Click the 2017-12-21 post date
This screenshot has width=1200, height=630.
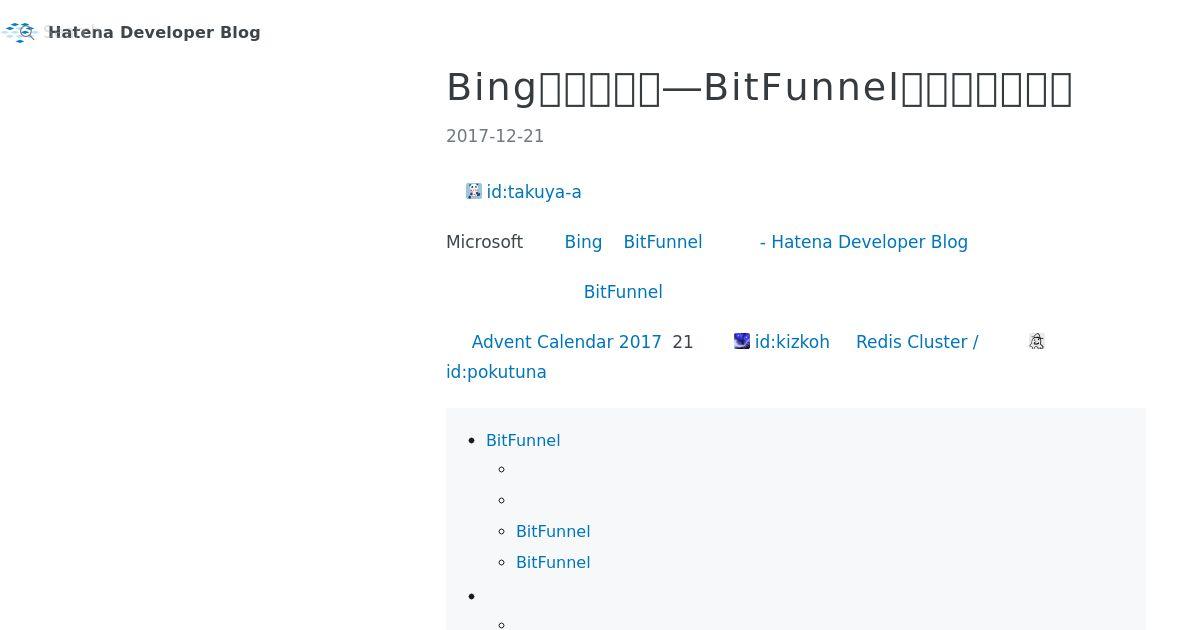click(x=495, y=136)
